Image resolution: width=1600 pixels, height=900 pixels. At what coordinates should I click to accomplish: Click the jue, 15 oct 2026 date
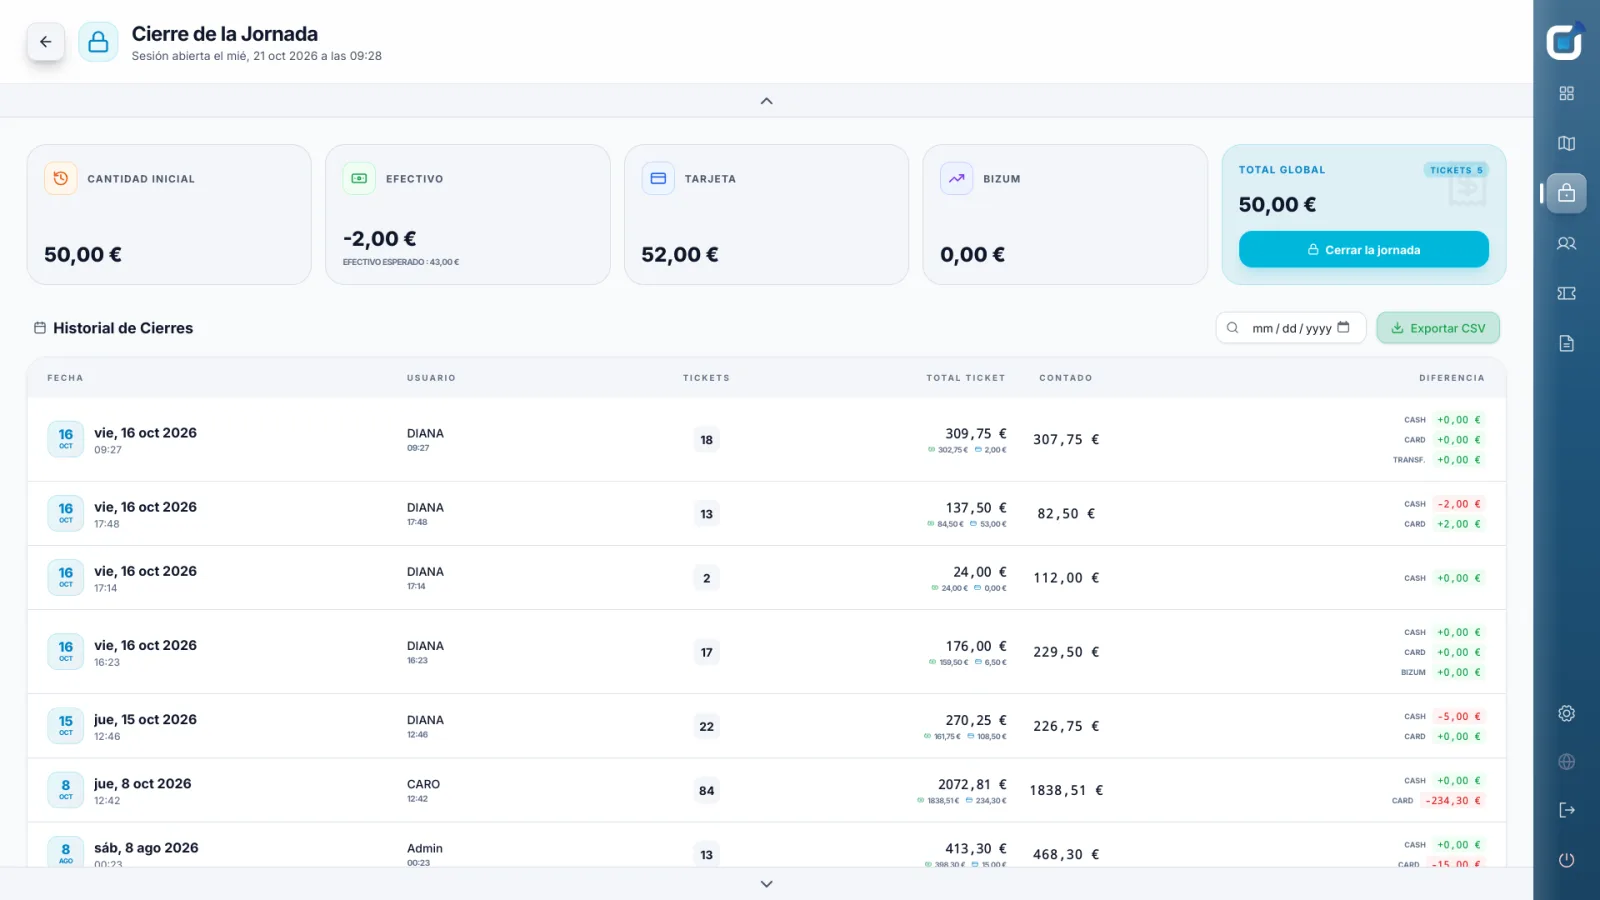coord(145,719)
